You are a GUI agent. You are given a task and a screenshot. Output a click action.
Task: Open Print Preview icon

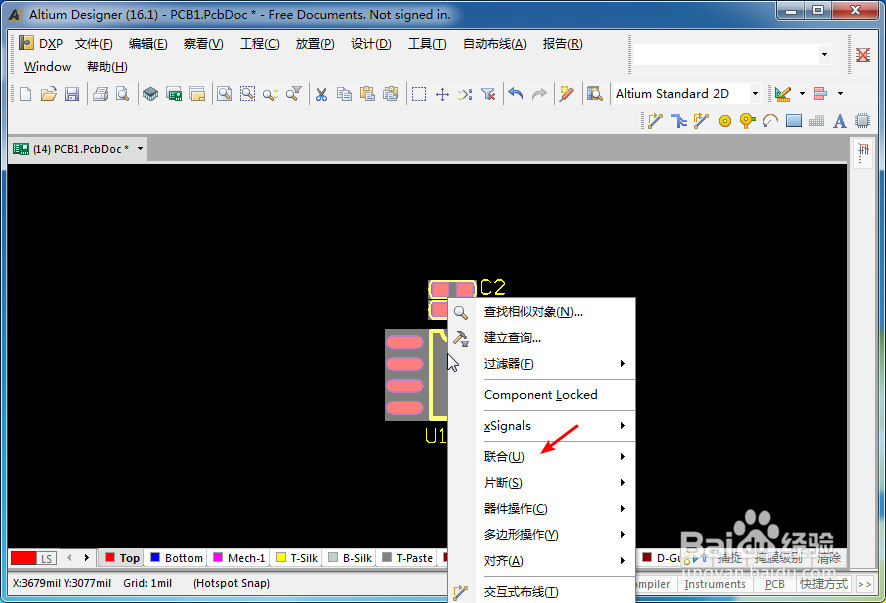coord(123,94)
